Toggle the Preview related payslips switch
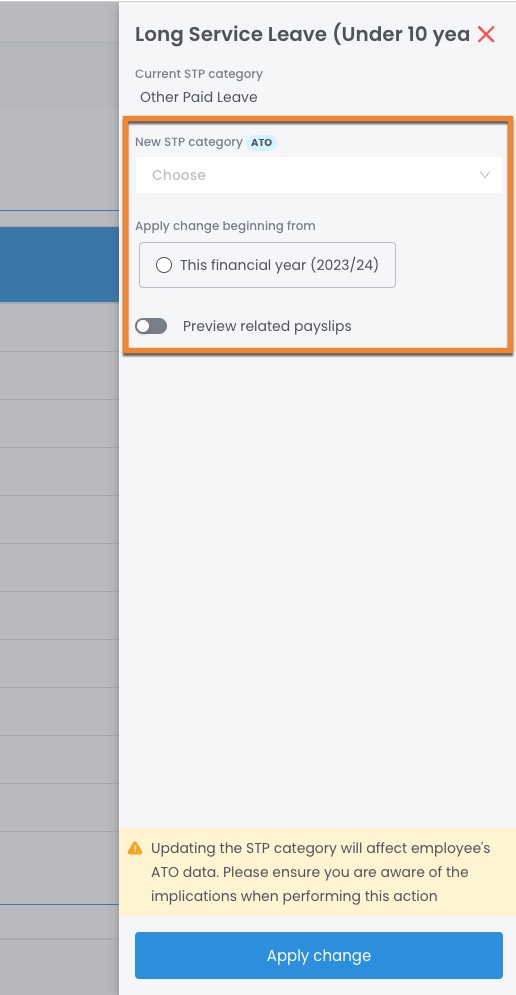Viewport: 516px width, 995px height. click(x=151, y=326)
